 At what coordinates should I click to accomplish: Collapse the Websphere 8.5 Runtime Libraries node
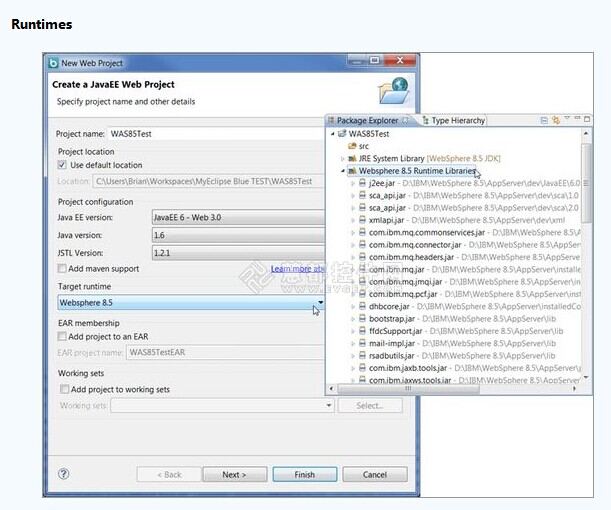click(342, 171)
